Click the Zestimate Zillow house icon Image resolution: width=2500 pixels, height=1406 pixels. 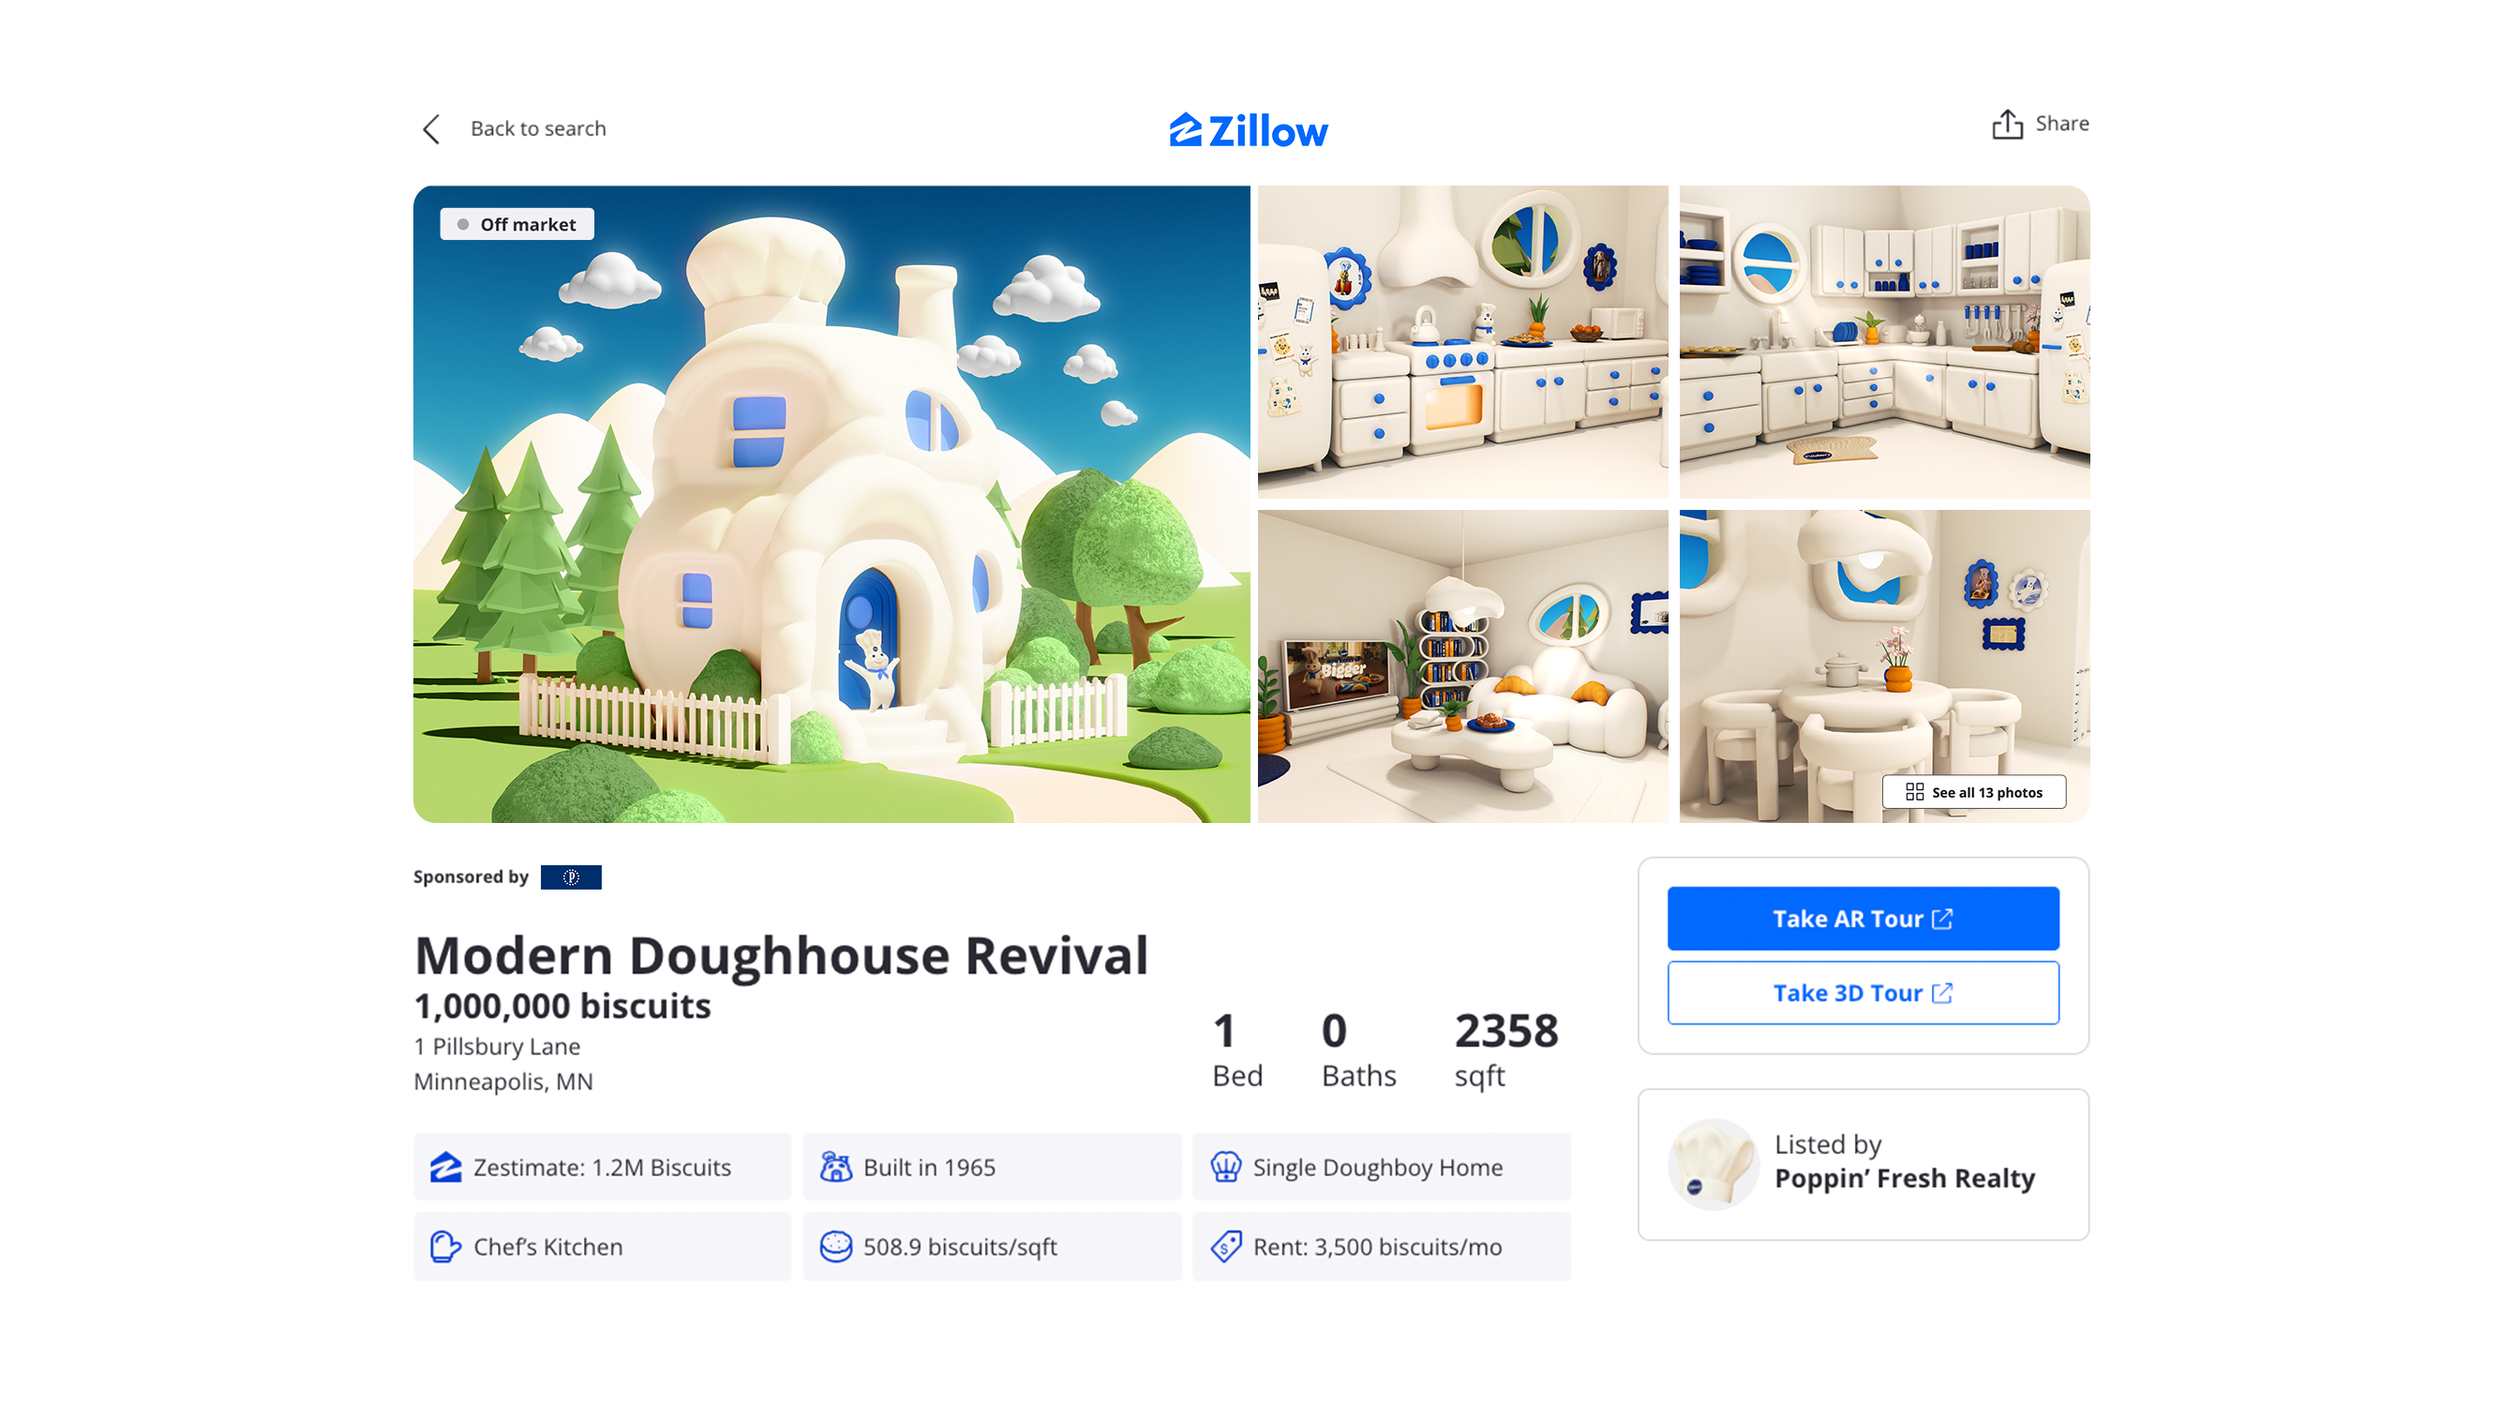point(446,1167)
